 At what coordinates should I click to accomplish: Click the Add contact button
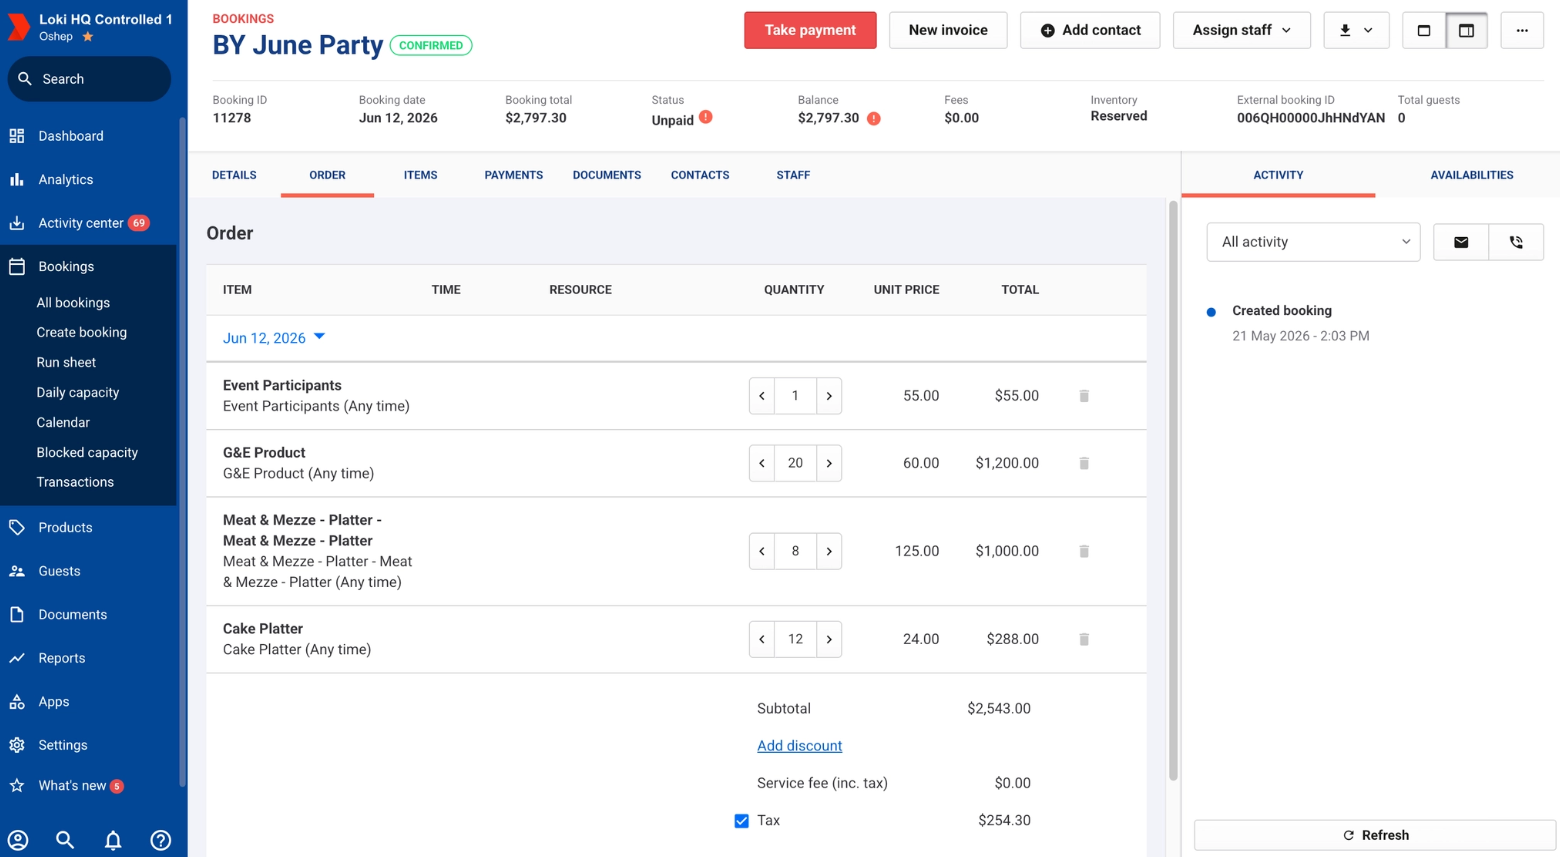1090,30
